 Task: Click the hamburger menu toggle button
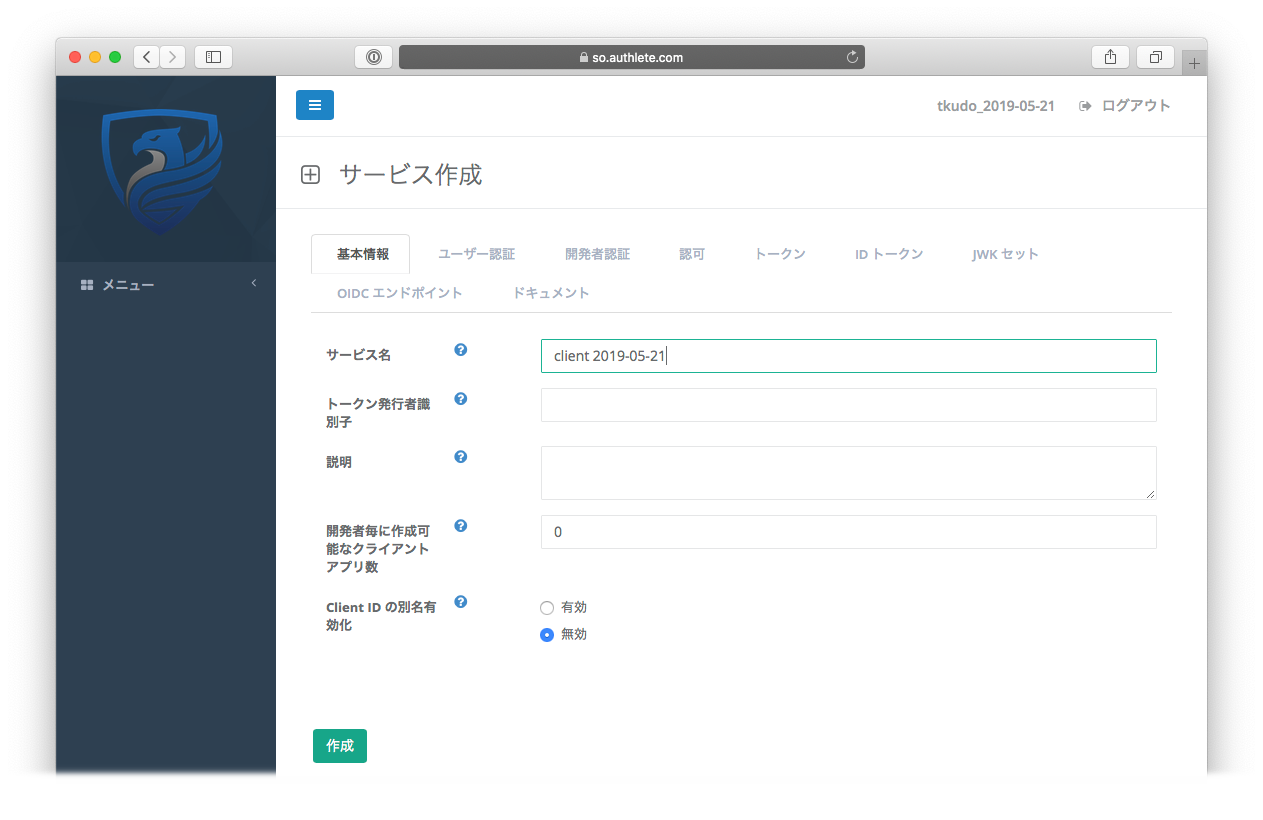point(314,105)
